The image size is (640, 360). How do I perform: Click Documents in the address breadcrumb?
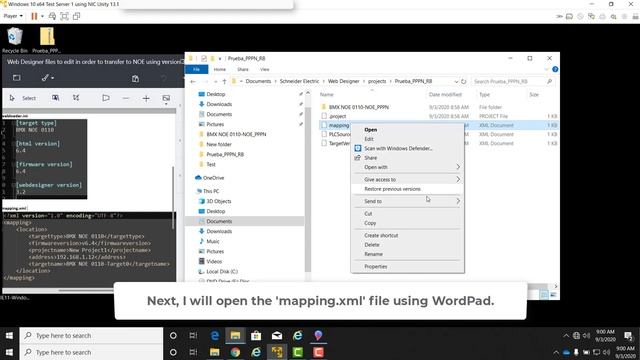coord(258,81)
